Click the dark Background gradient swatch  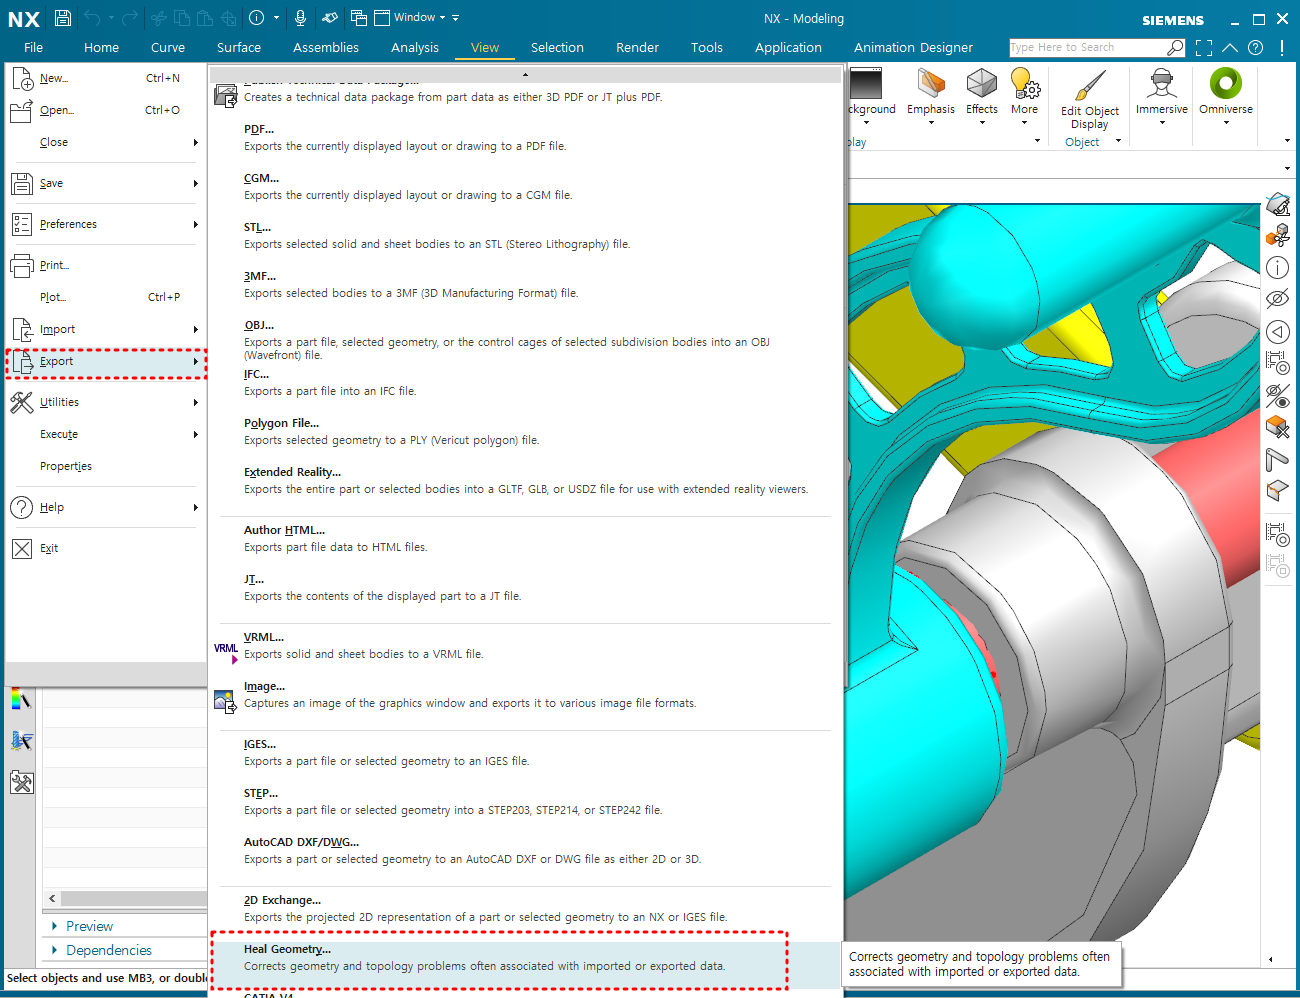(x=866, y=83)
